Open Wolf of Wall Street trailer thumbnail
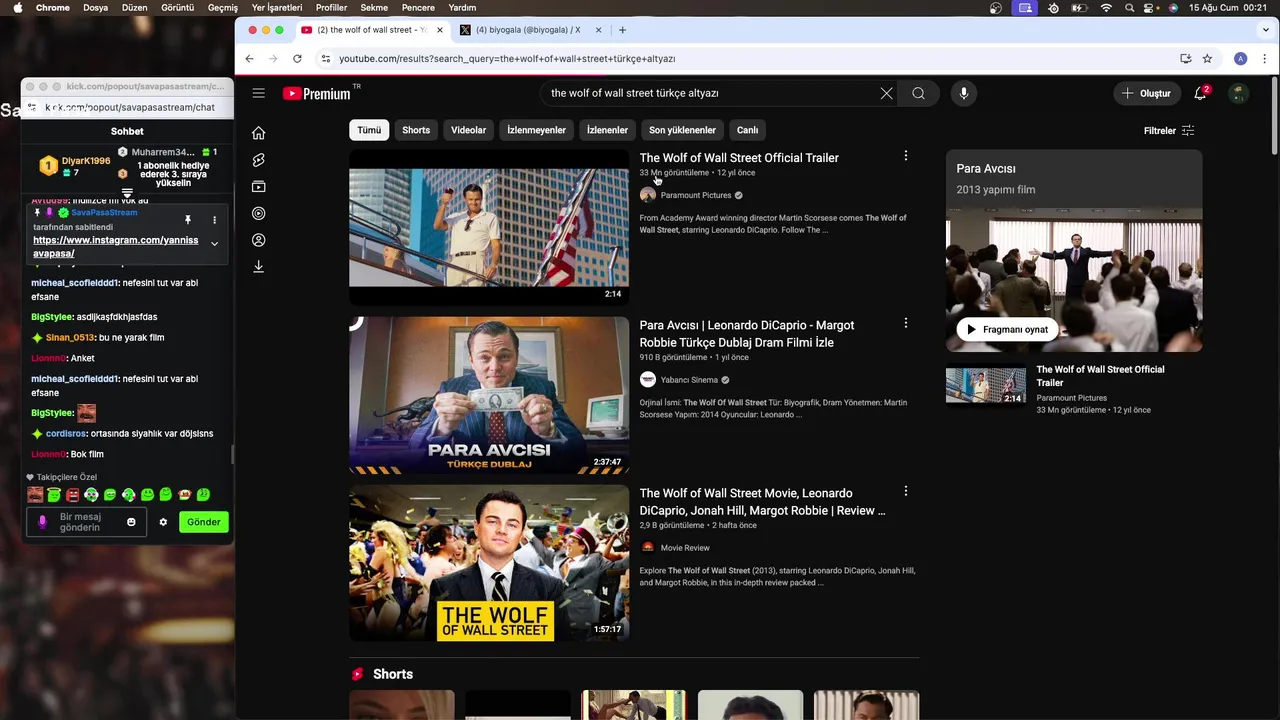1280x720 pixels. click(489, 226)
